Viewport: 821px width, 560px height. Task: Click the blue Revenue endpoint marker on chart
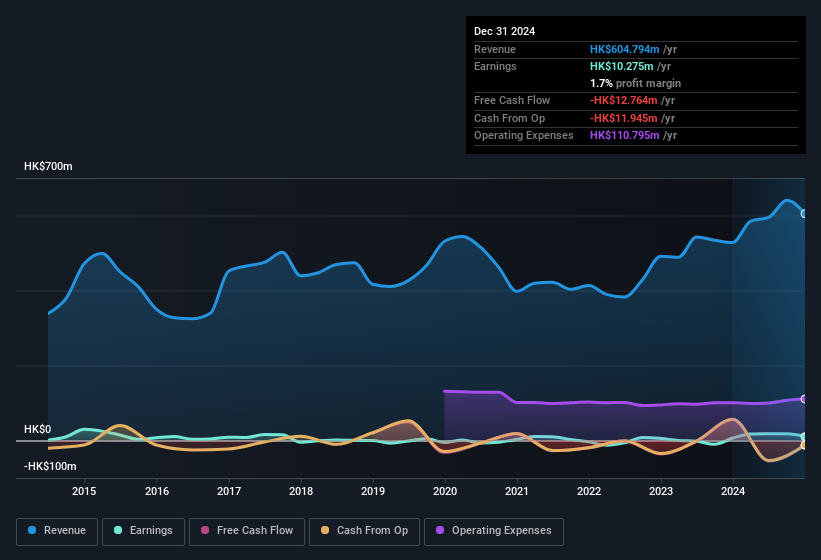[803, 213]
